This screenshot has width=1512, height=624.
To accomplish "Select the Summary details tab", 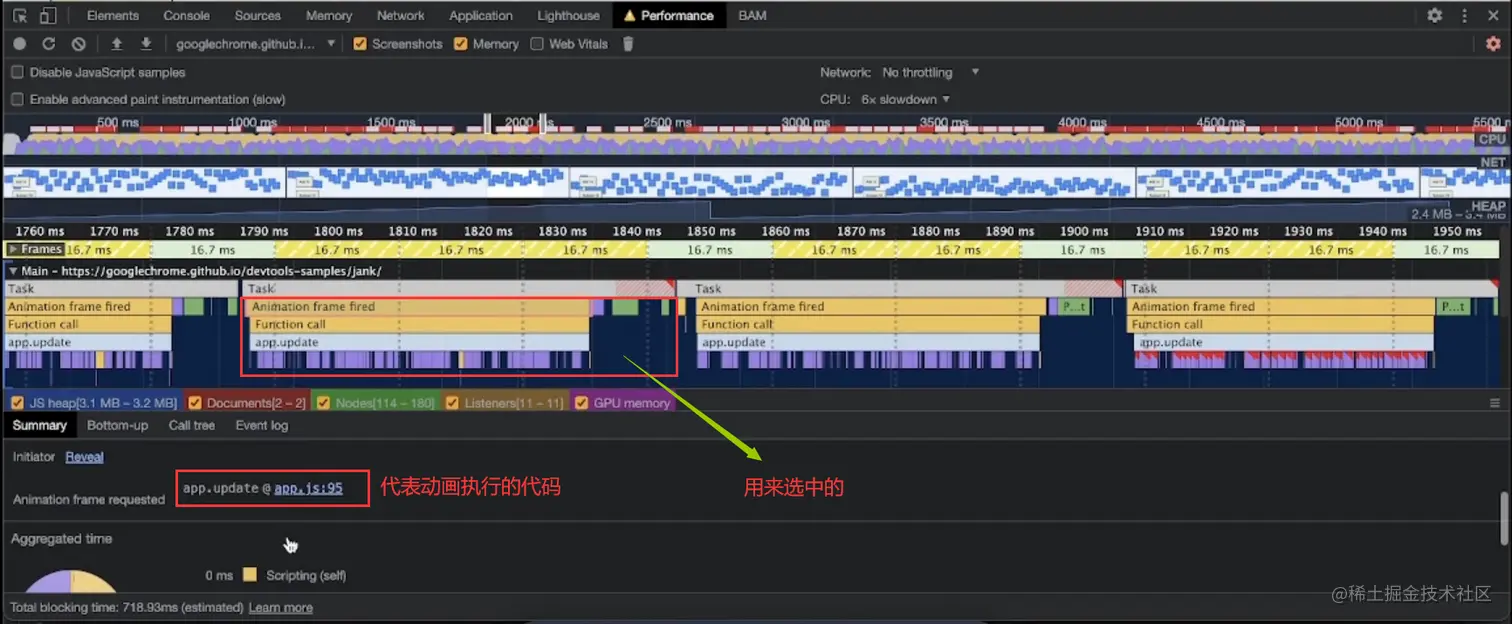I will click(x=39, y=425).
